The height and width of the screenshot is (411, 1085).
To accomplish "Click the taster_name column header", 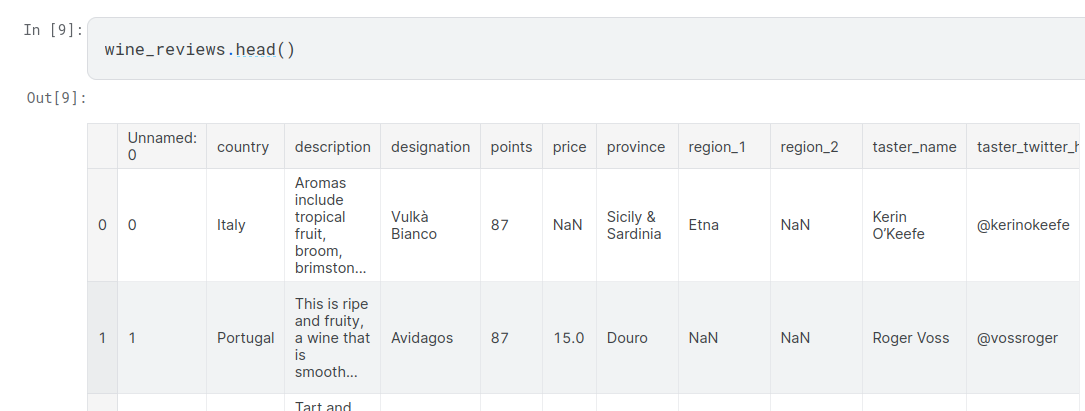I will click(914, 147).
